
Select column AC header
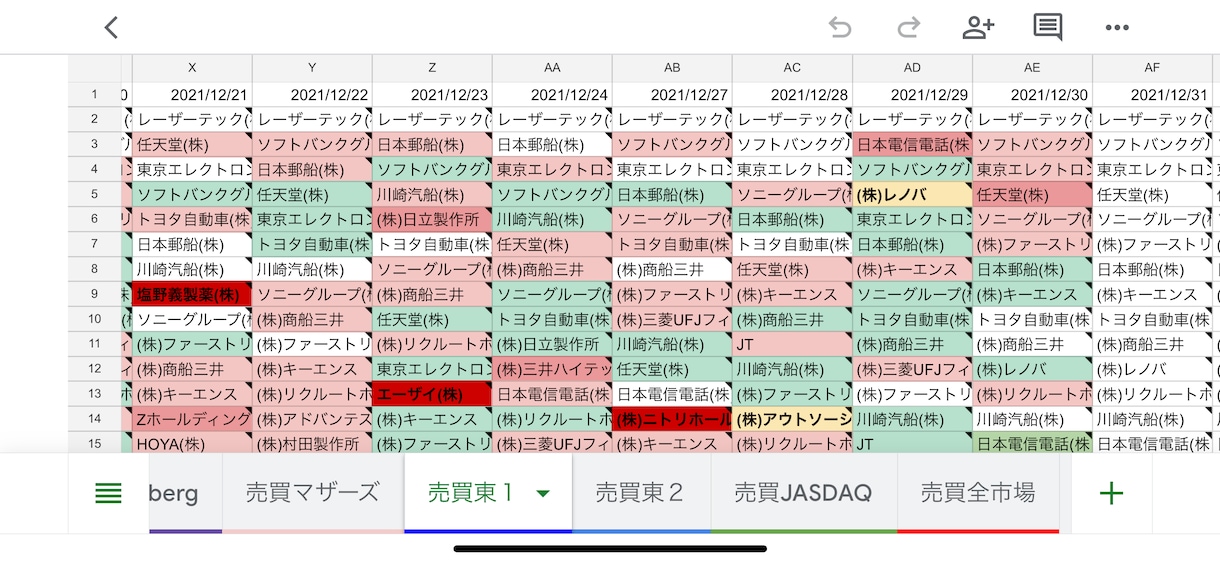coord(792,68)
